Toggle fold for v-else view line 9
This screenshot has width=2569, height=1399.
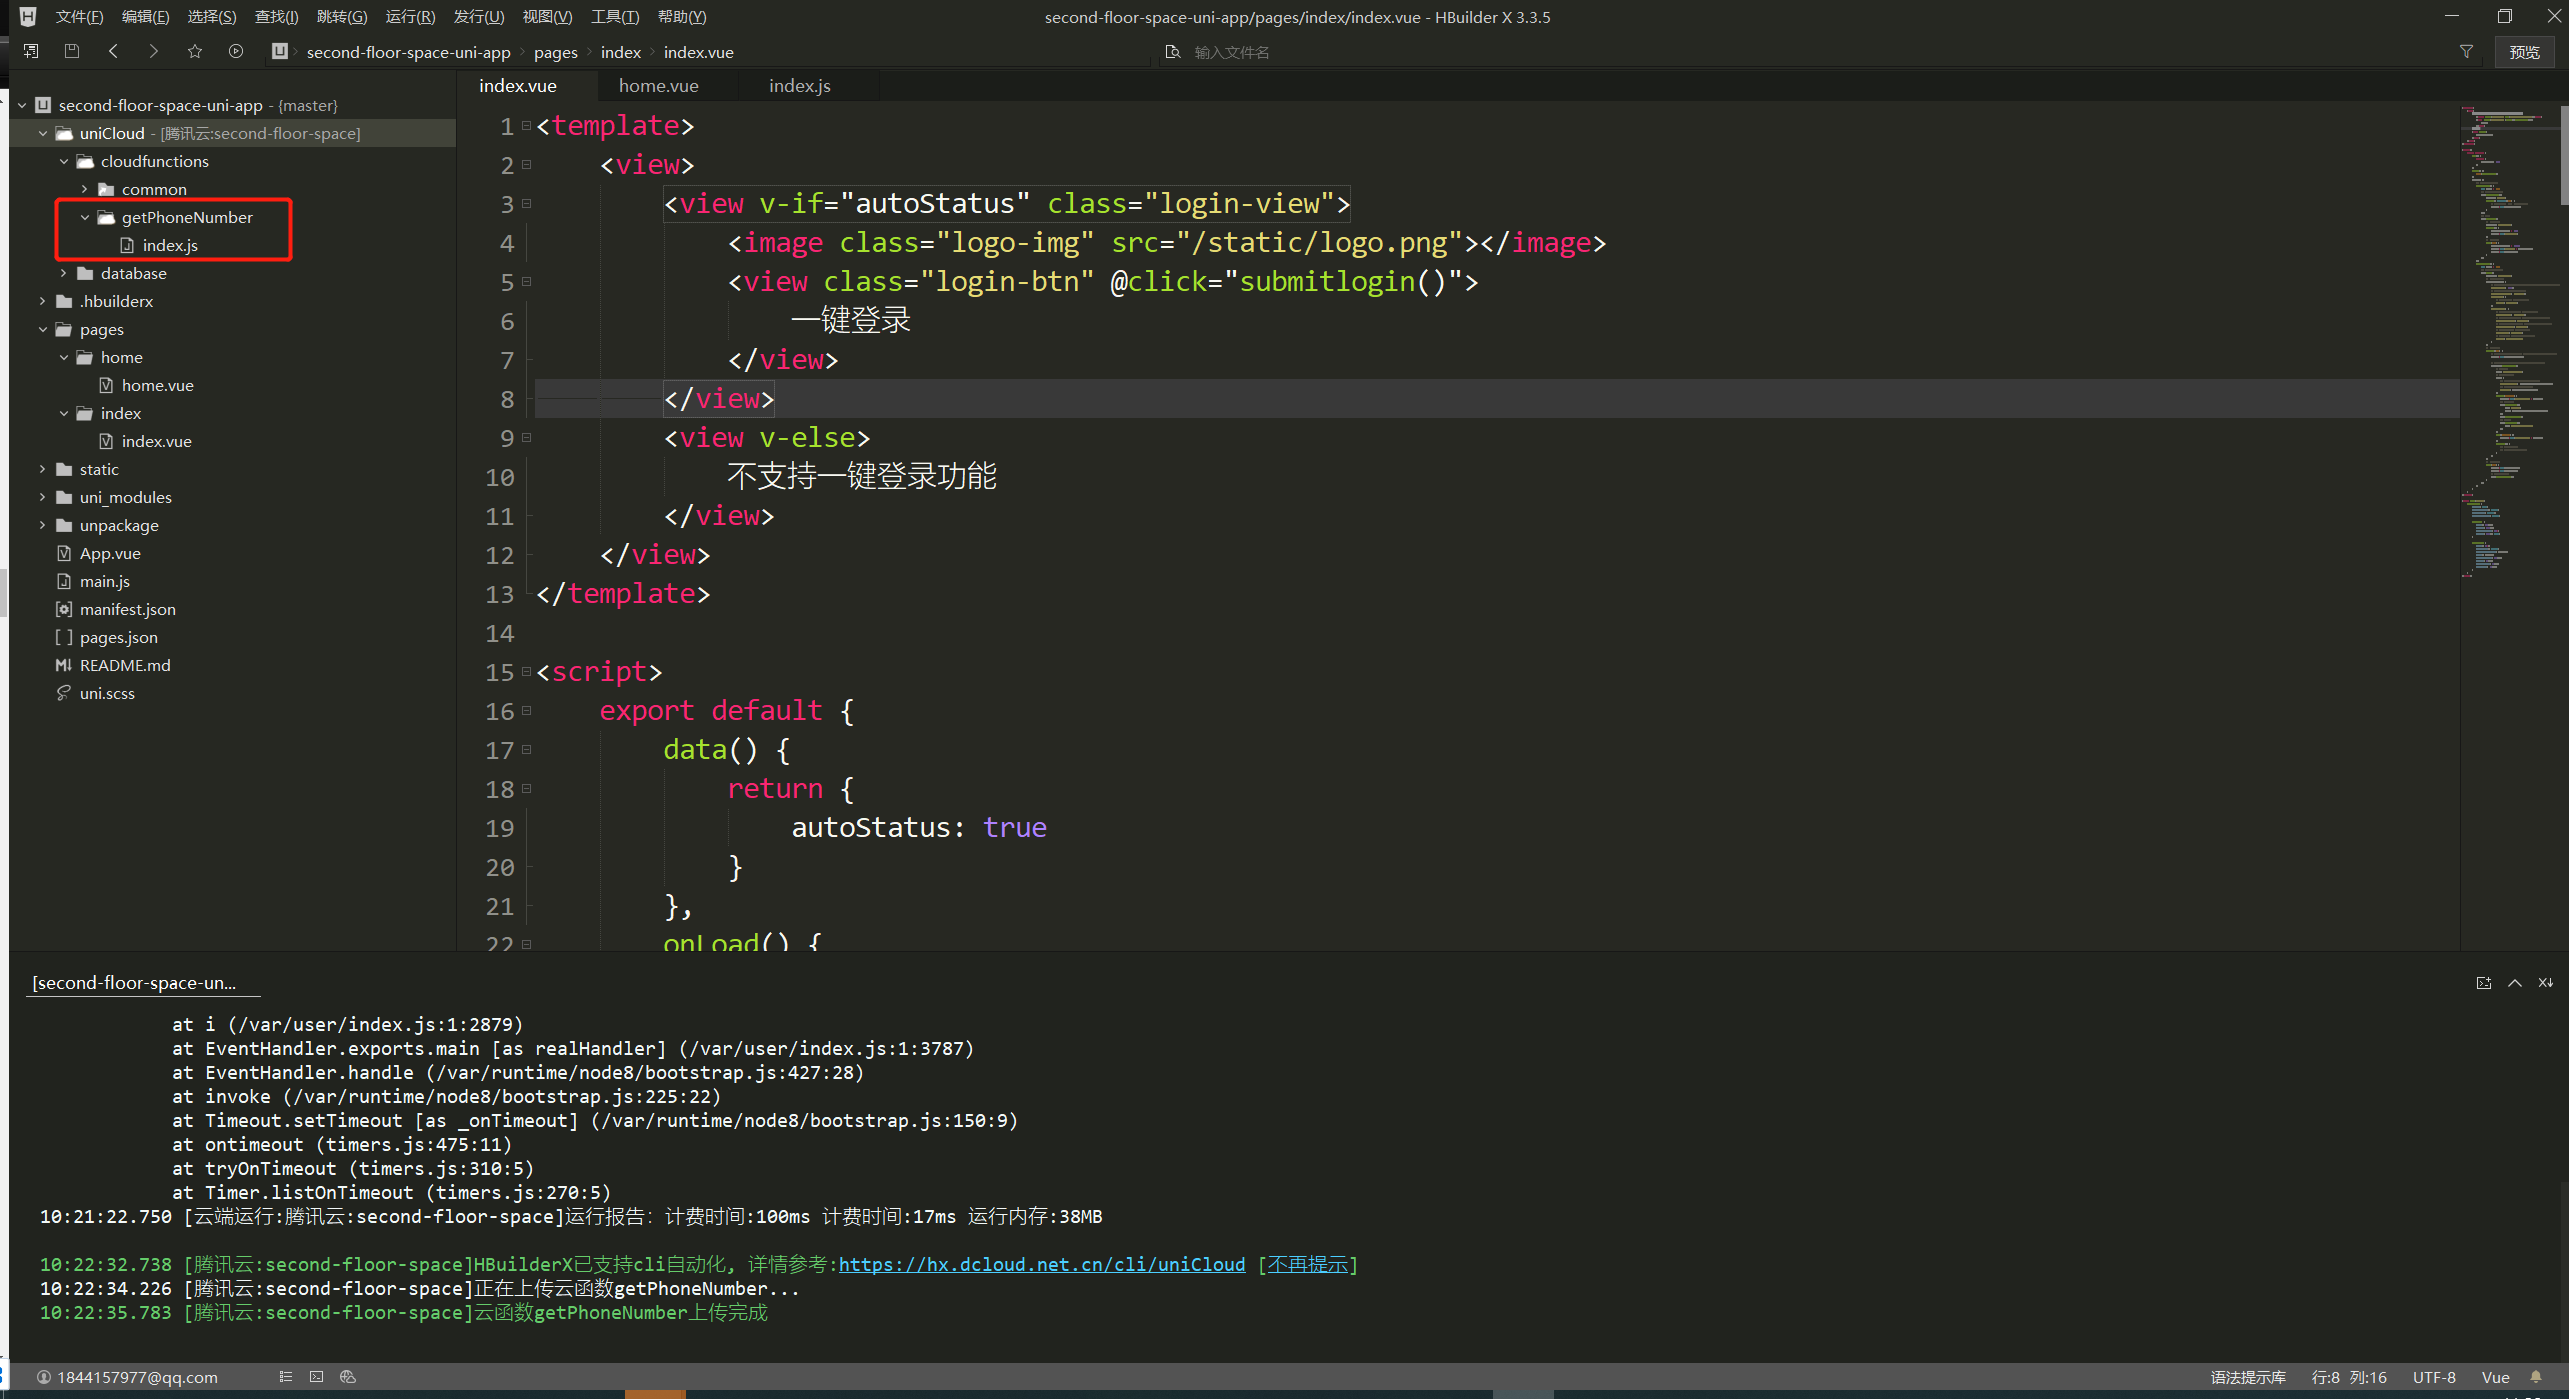527,438
